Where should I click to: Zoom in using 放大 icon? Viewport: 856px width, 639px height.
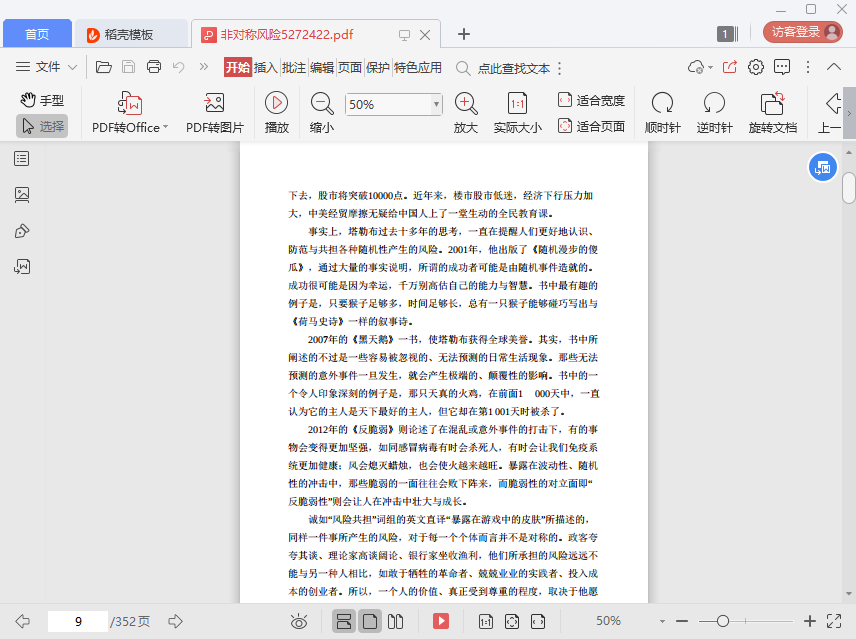point(466,112)
